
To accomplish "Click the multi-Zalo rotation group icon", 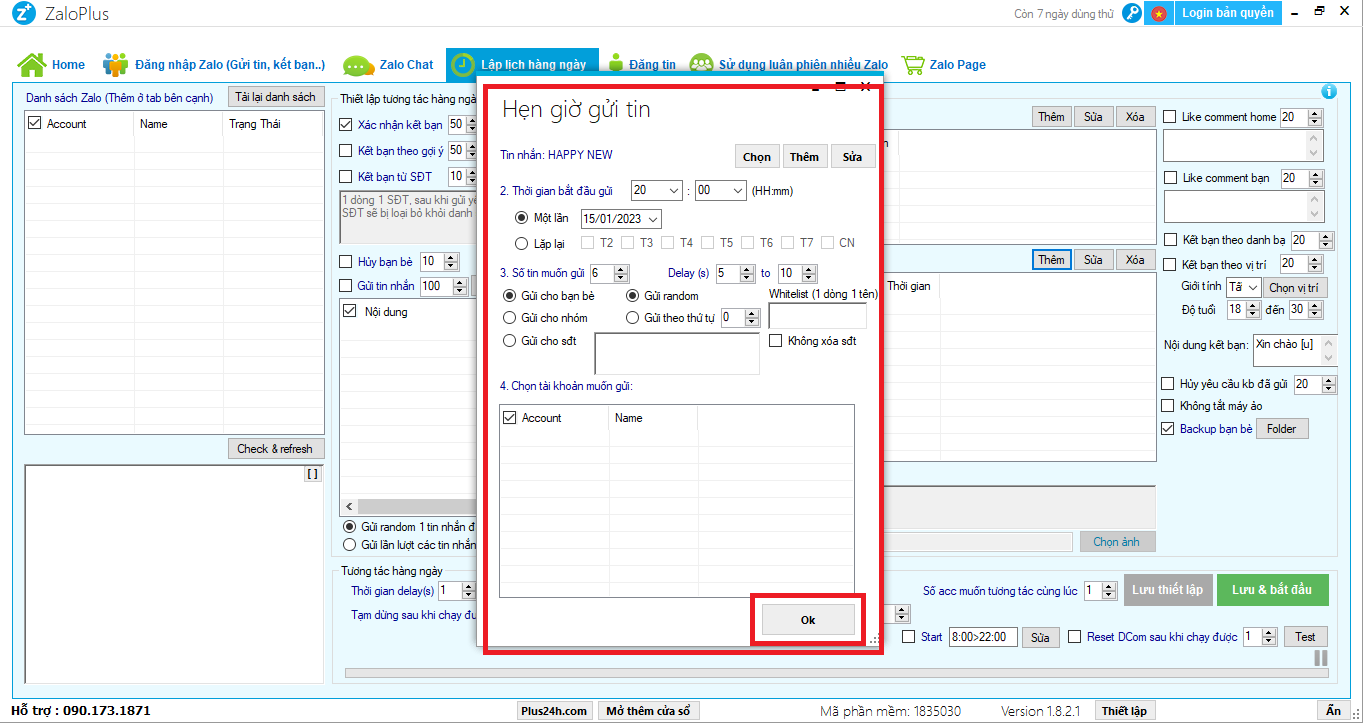I will click(x=701, y=65).
